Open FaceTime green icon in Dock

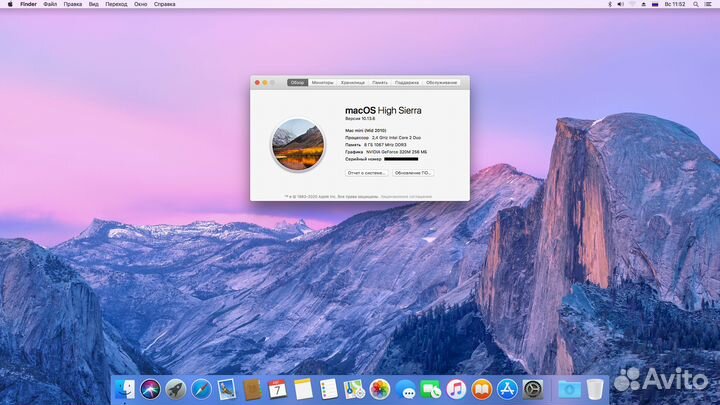(431, 389)
